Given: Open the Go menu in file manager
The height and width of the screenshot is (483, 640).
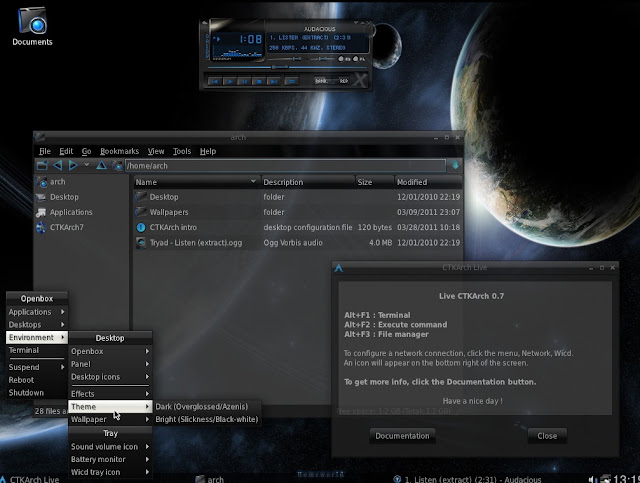Looking at the screenshot, I should click(86, 151).
